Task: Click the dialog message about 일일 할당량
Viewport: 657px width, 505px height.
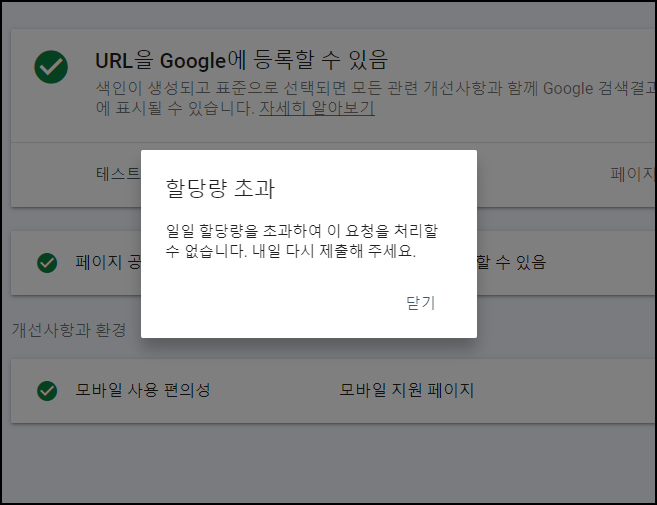Action: [x=302, y=241]
